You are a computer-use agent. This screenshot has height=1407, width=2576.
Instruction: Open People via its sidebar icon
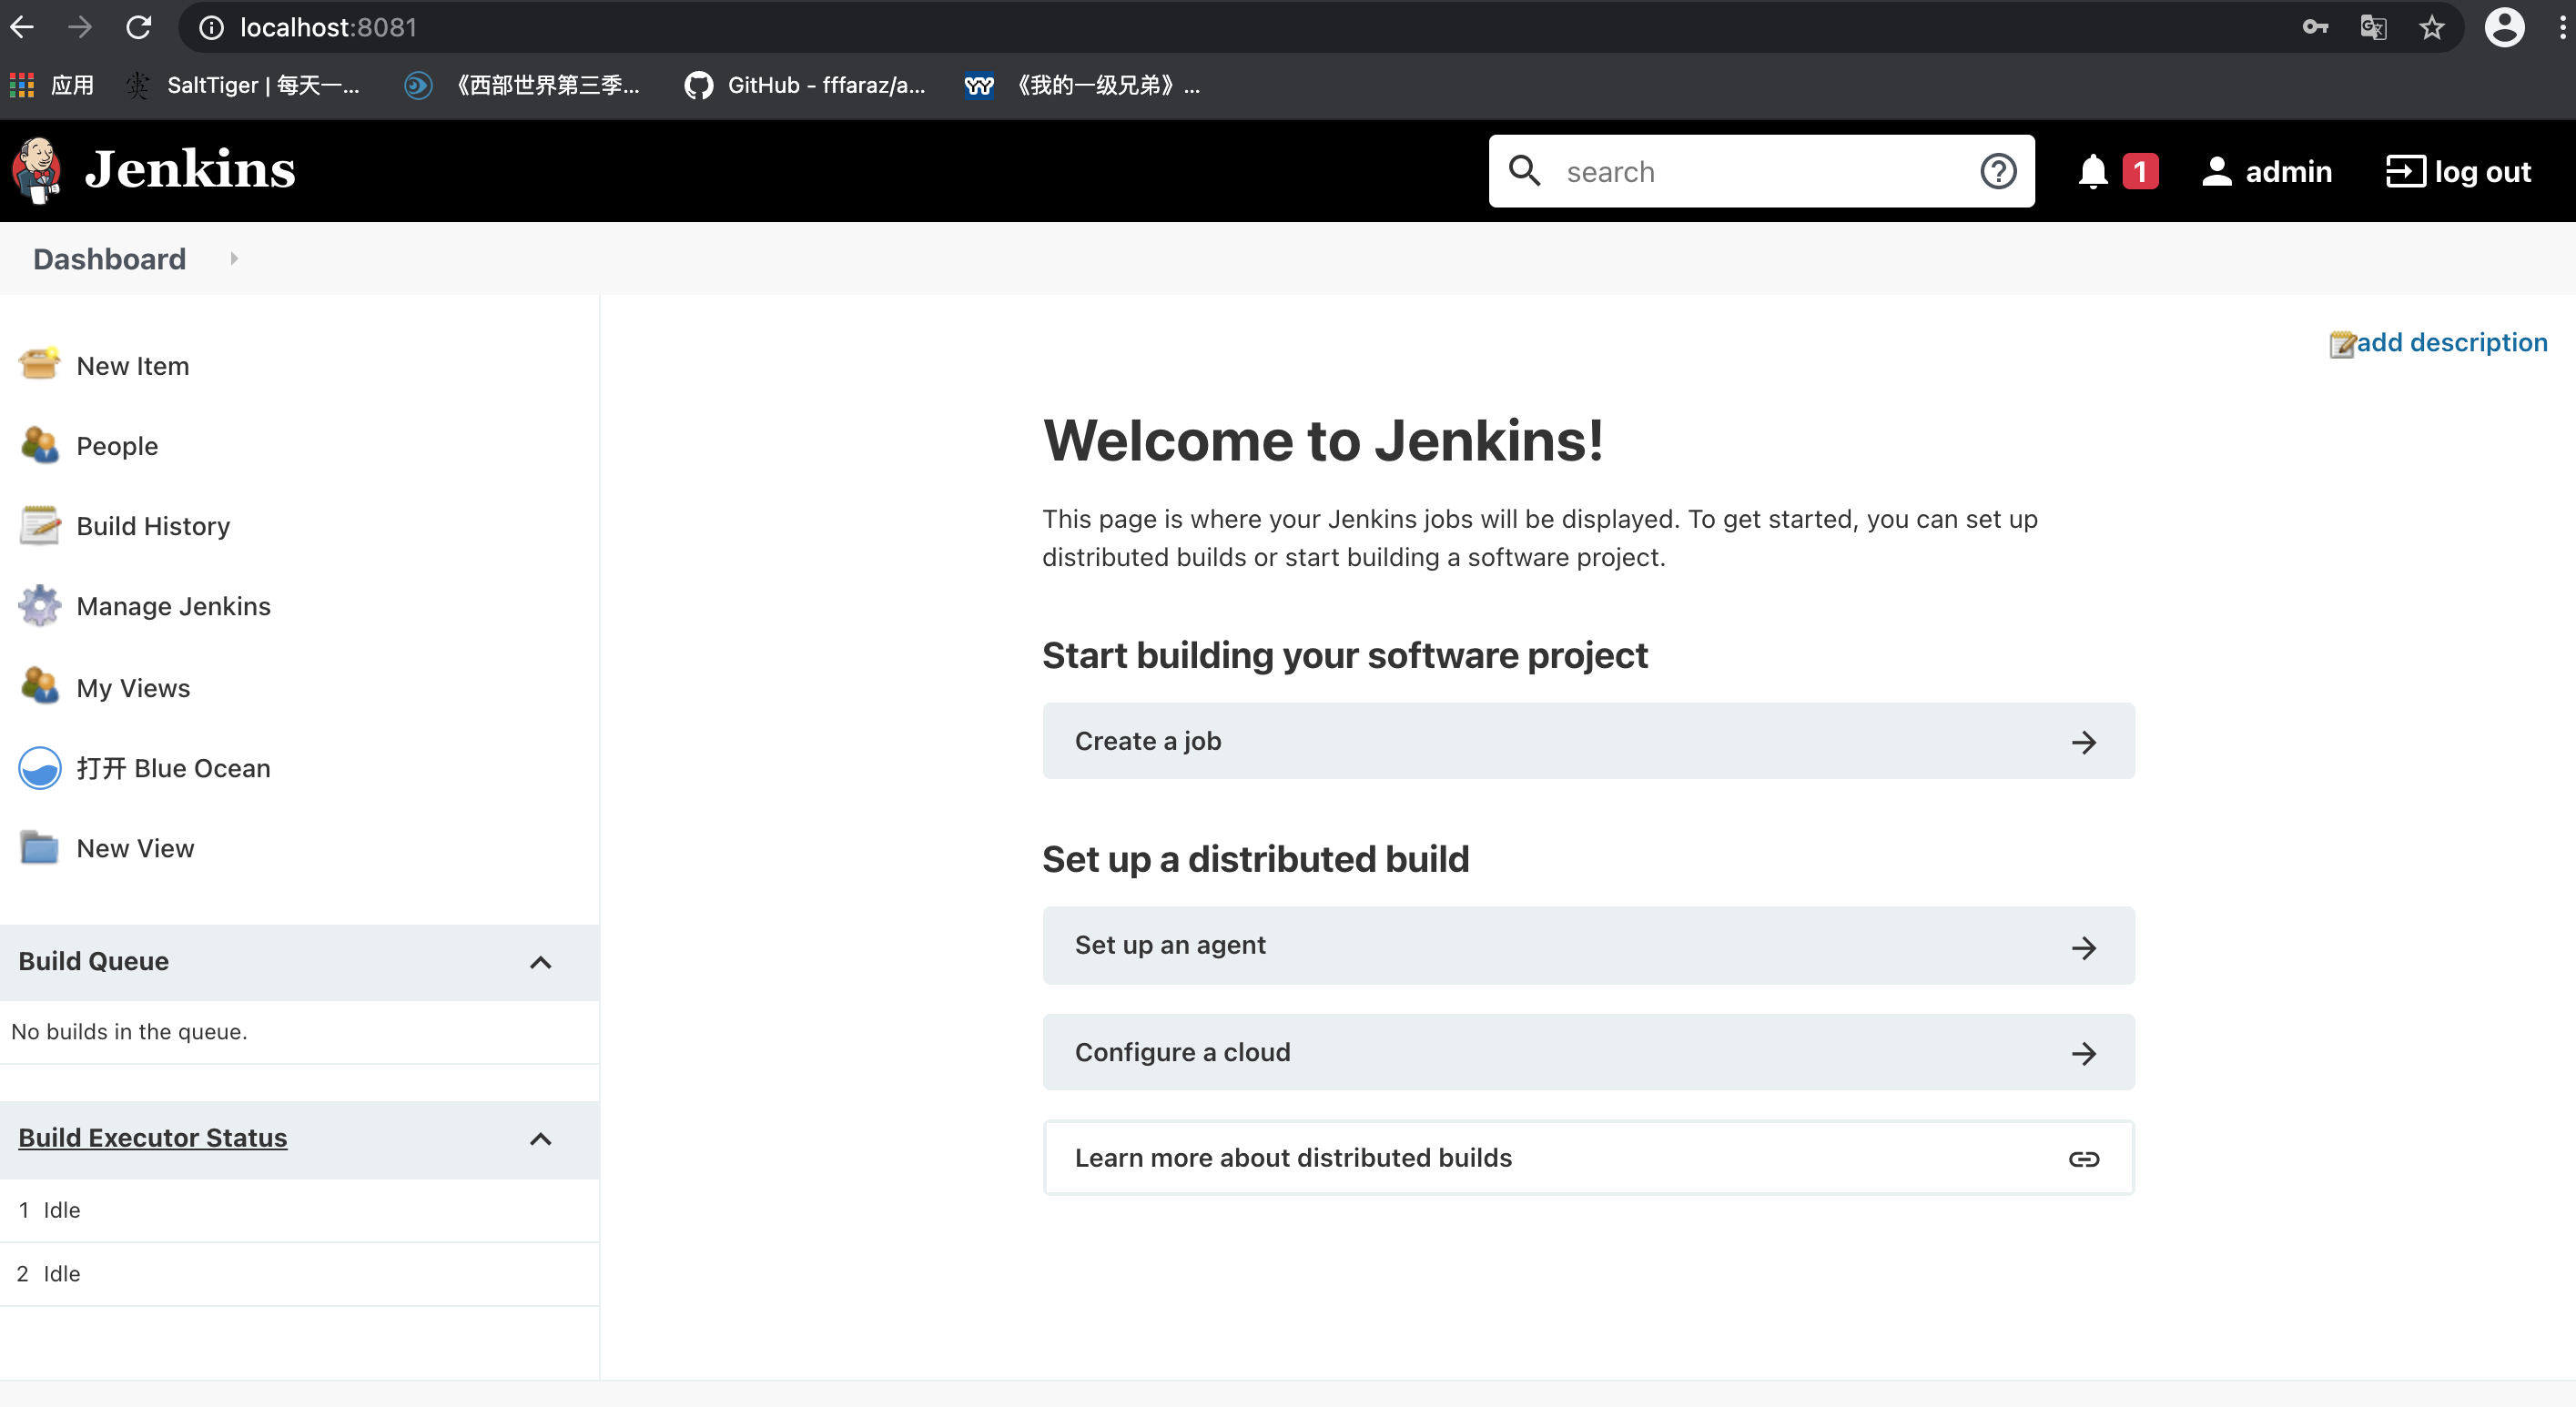click(x=39, y=445)
